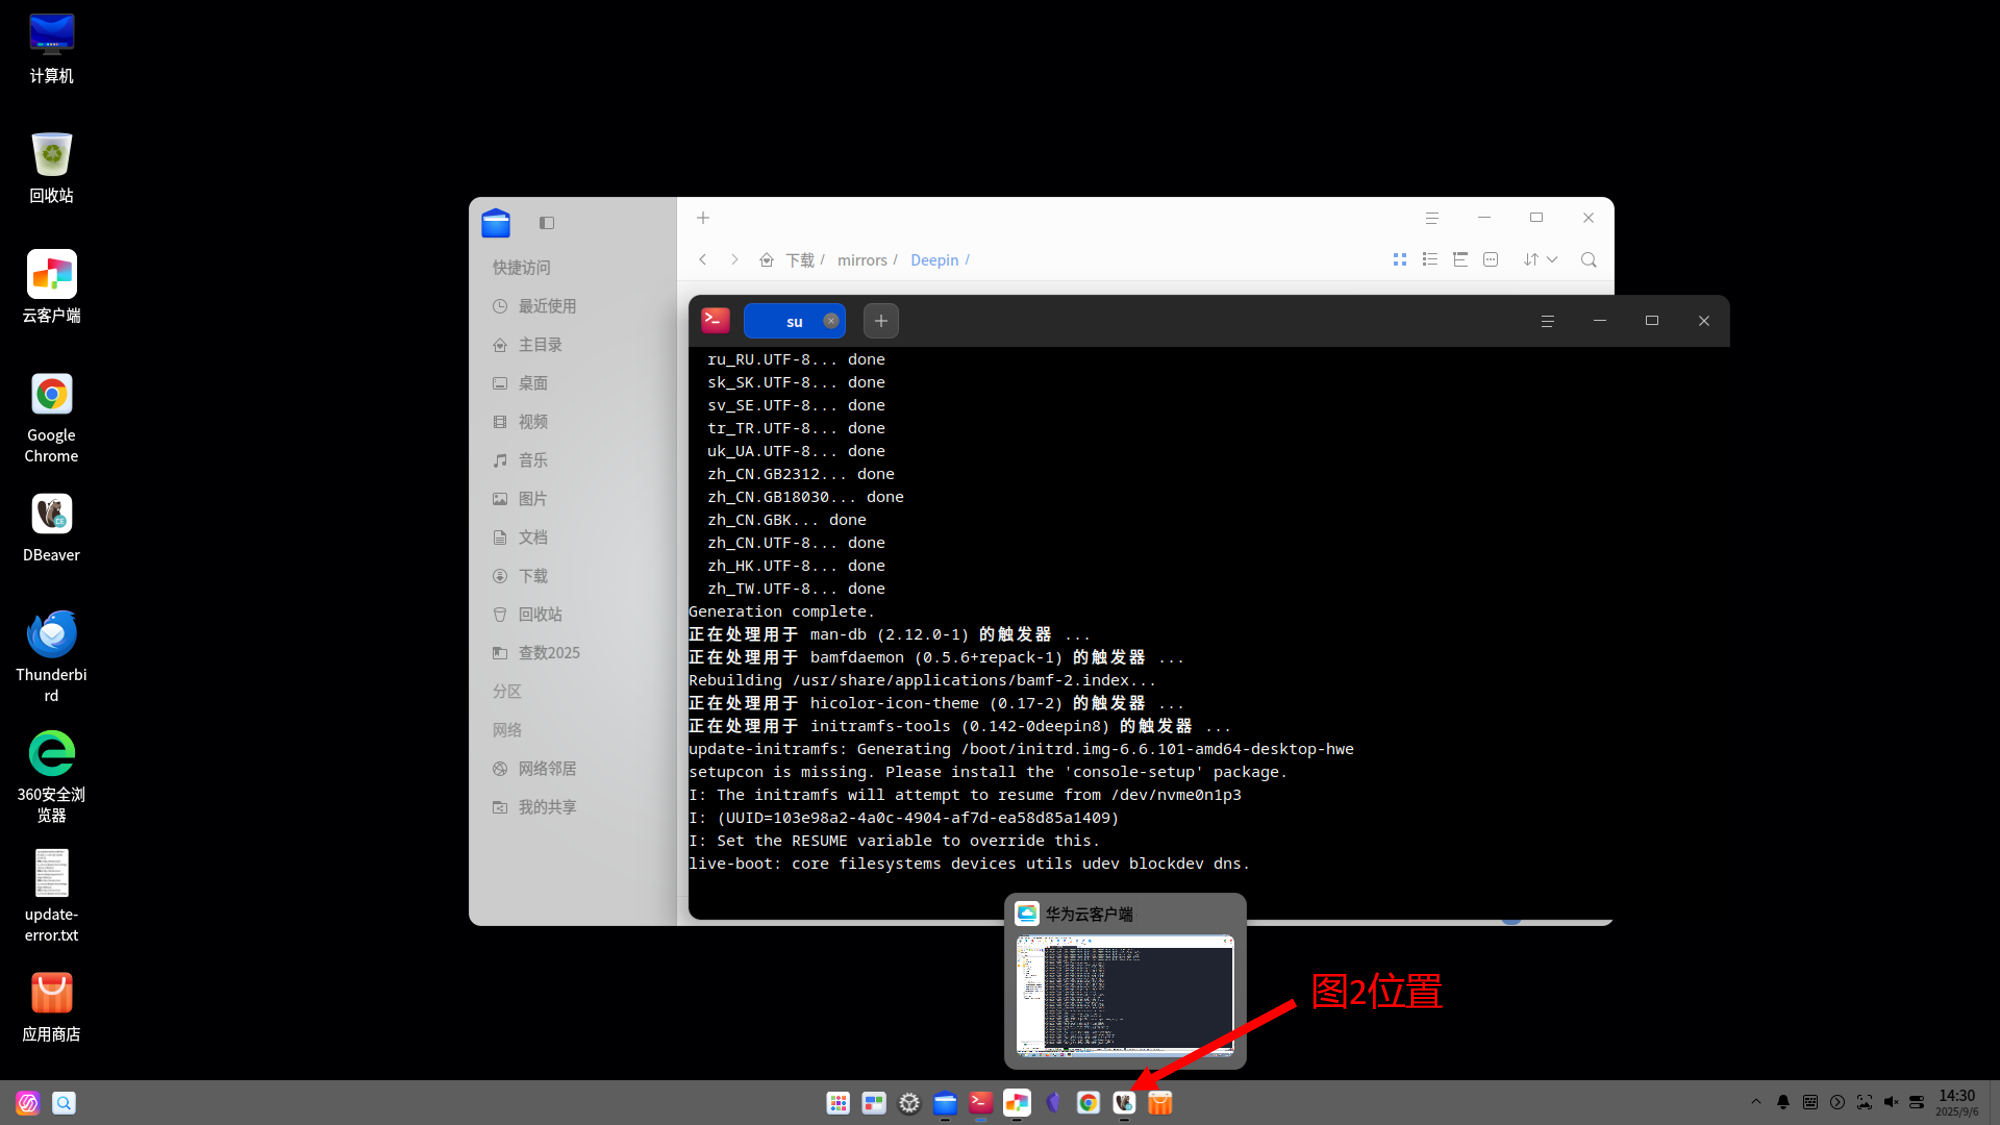Open Google Chrome from the dock
The width and height of the screenshot is (2000, 1125).
[x=1088, y=1102]
